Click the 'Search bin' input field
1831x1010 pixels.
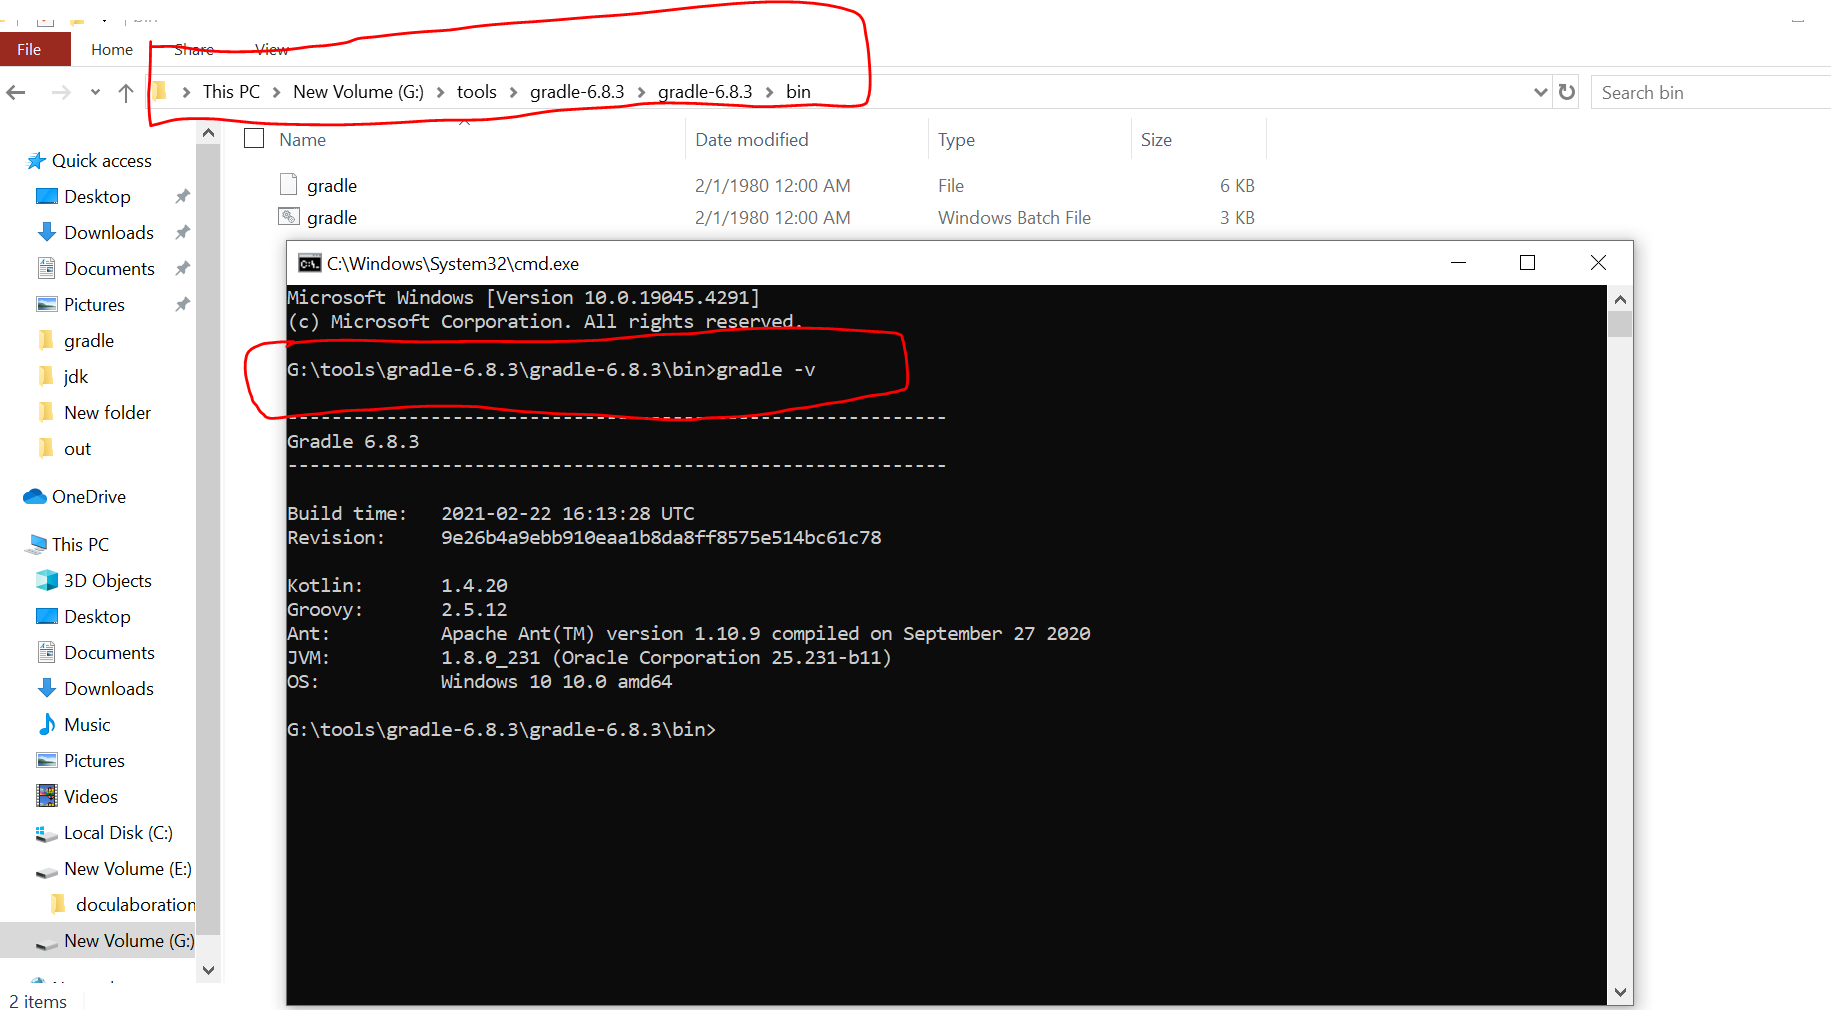coord(1710,92)
